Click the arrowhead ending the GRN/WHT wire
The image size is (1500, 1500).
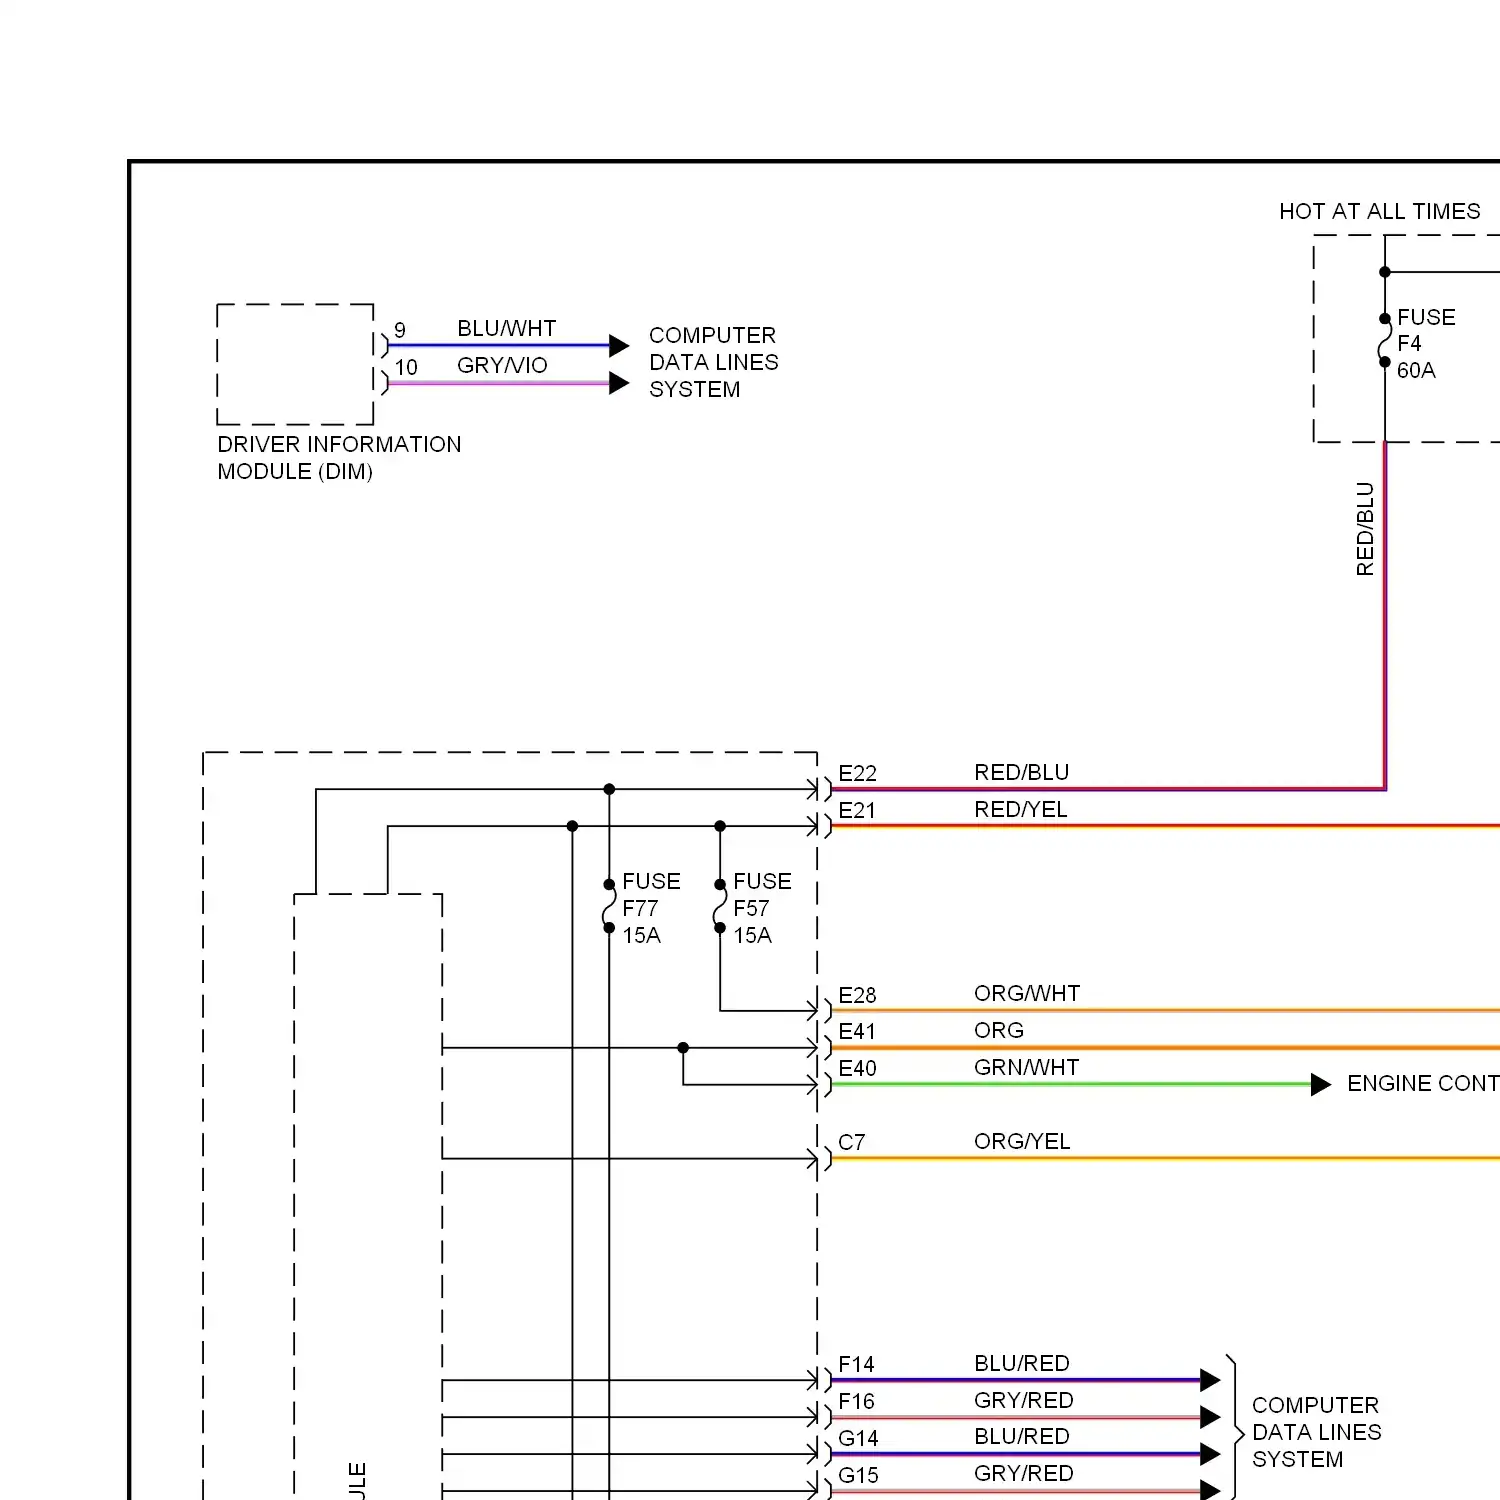click(1321, 1085)
